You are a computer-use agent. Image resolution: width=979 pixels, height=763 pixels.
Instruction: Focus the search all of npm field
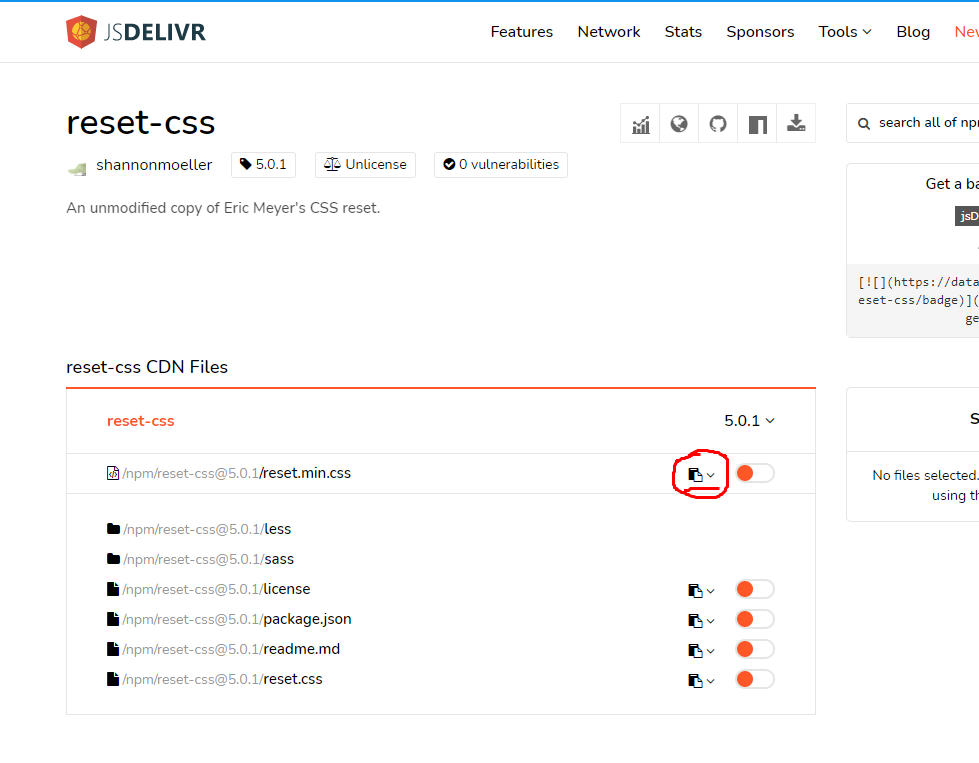913,124
